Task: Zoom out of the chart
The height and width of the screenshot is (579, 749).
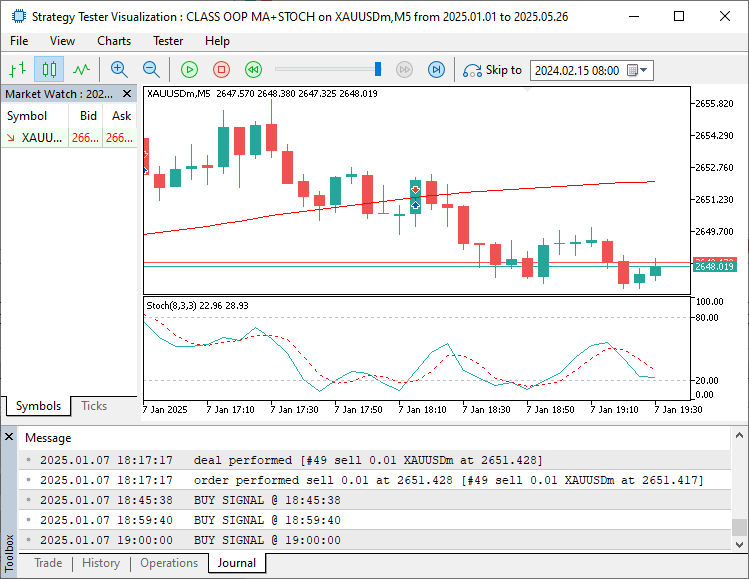Action: pos(151,70)
